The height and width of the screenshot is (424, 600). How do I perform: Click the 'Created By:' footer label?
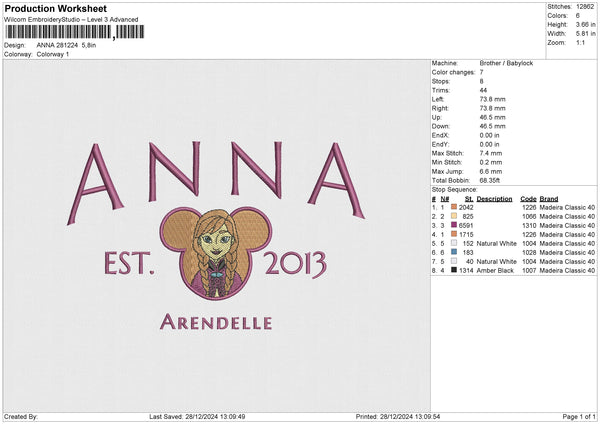[21, 416]
